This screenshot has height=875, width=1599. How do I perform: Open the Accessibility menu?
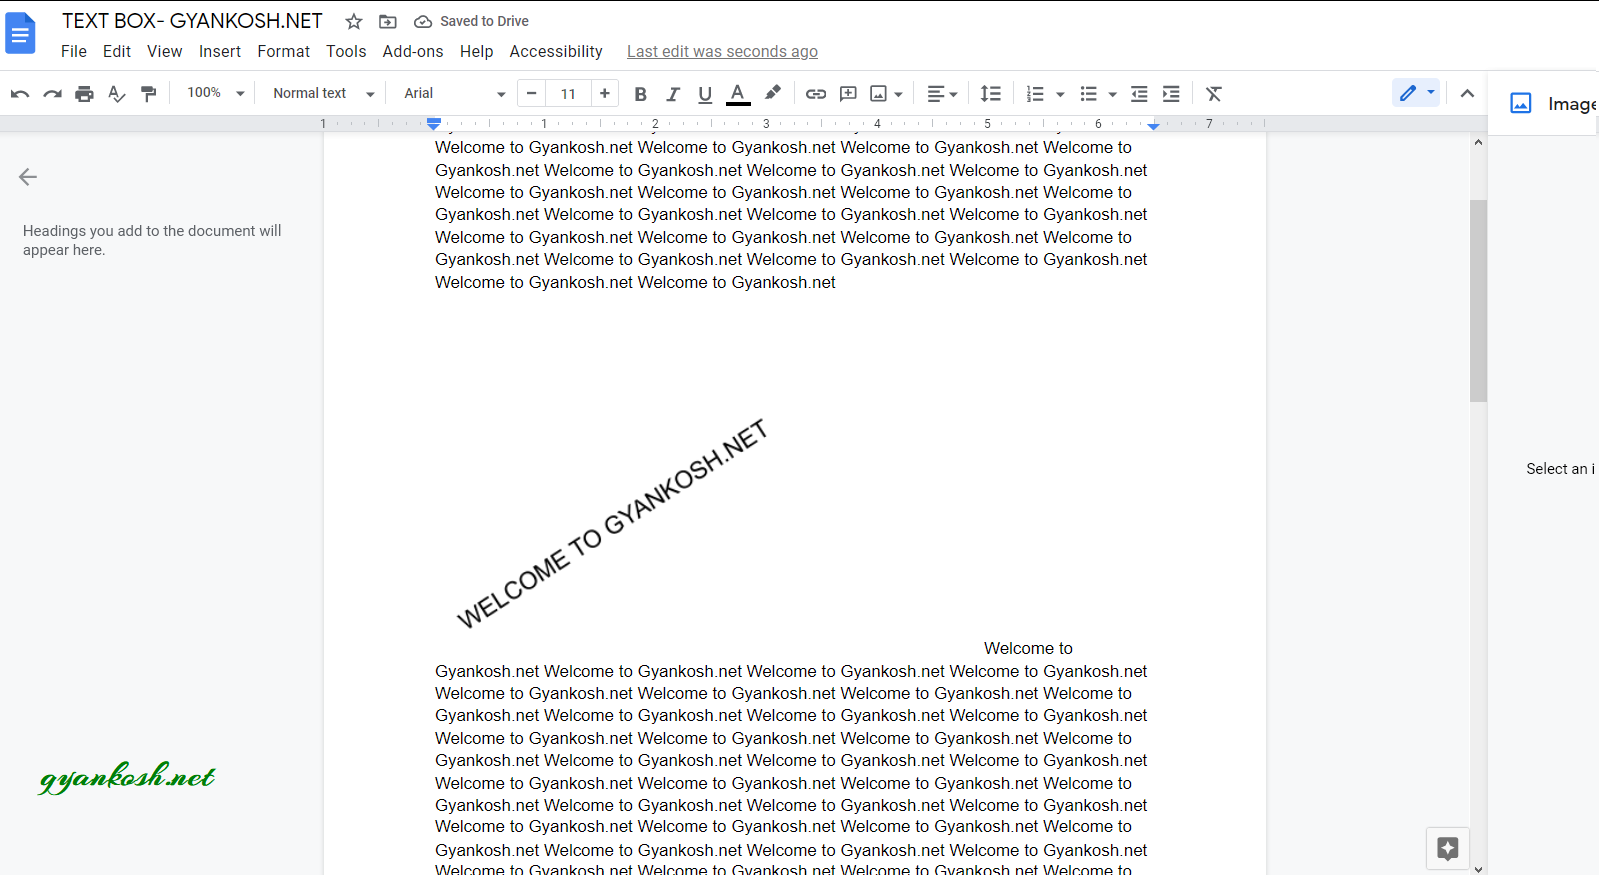[556, 51]
